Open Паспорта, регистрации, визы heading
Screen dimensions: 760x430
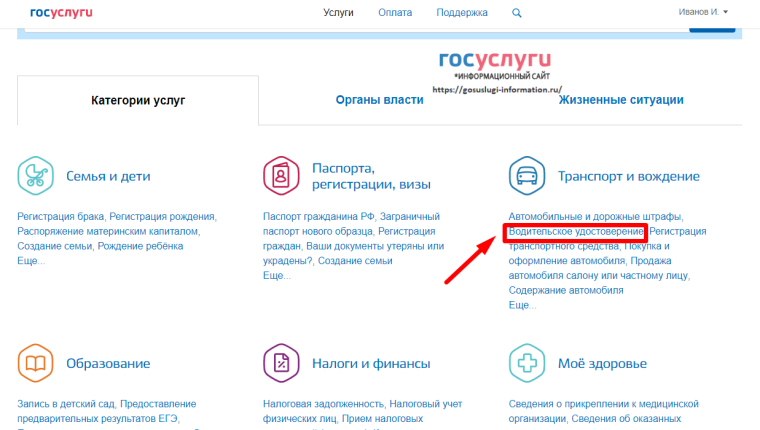pyautogui.click(x=371, y=176)
